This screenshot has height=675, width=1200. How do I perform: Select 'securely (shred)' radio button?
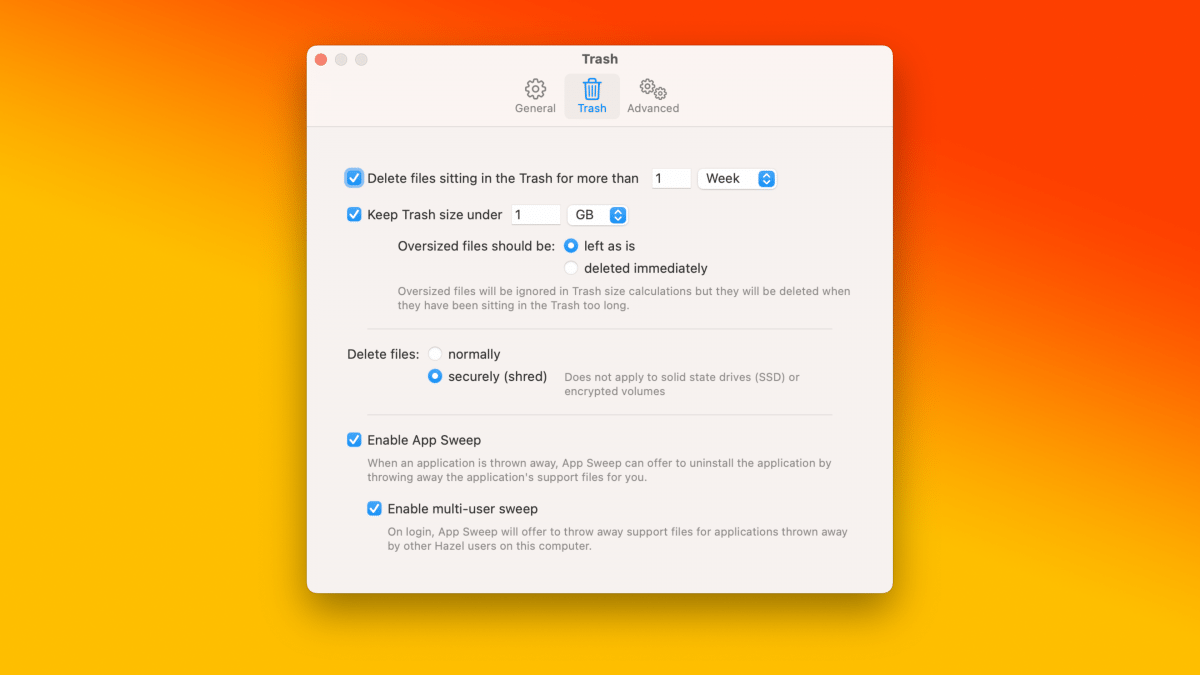pyautogui.click(x=435, y=377)
